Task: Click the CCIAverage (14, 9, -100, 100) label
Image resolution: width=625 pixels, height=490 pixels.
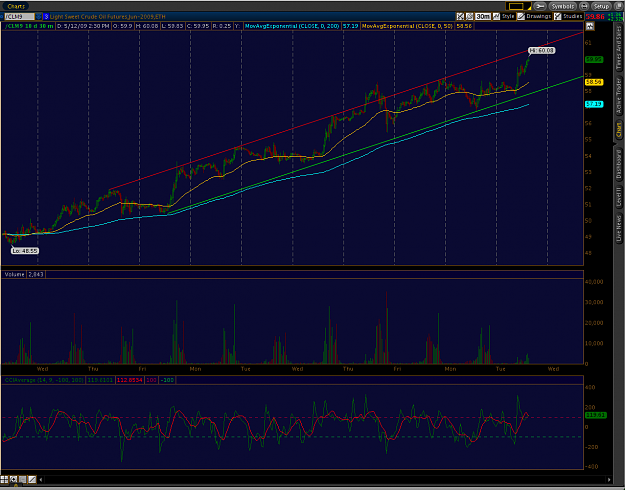Action: 44,380
